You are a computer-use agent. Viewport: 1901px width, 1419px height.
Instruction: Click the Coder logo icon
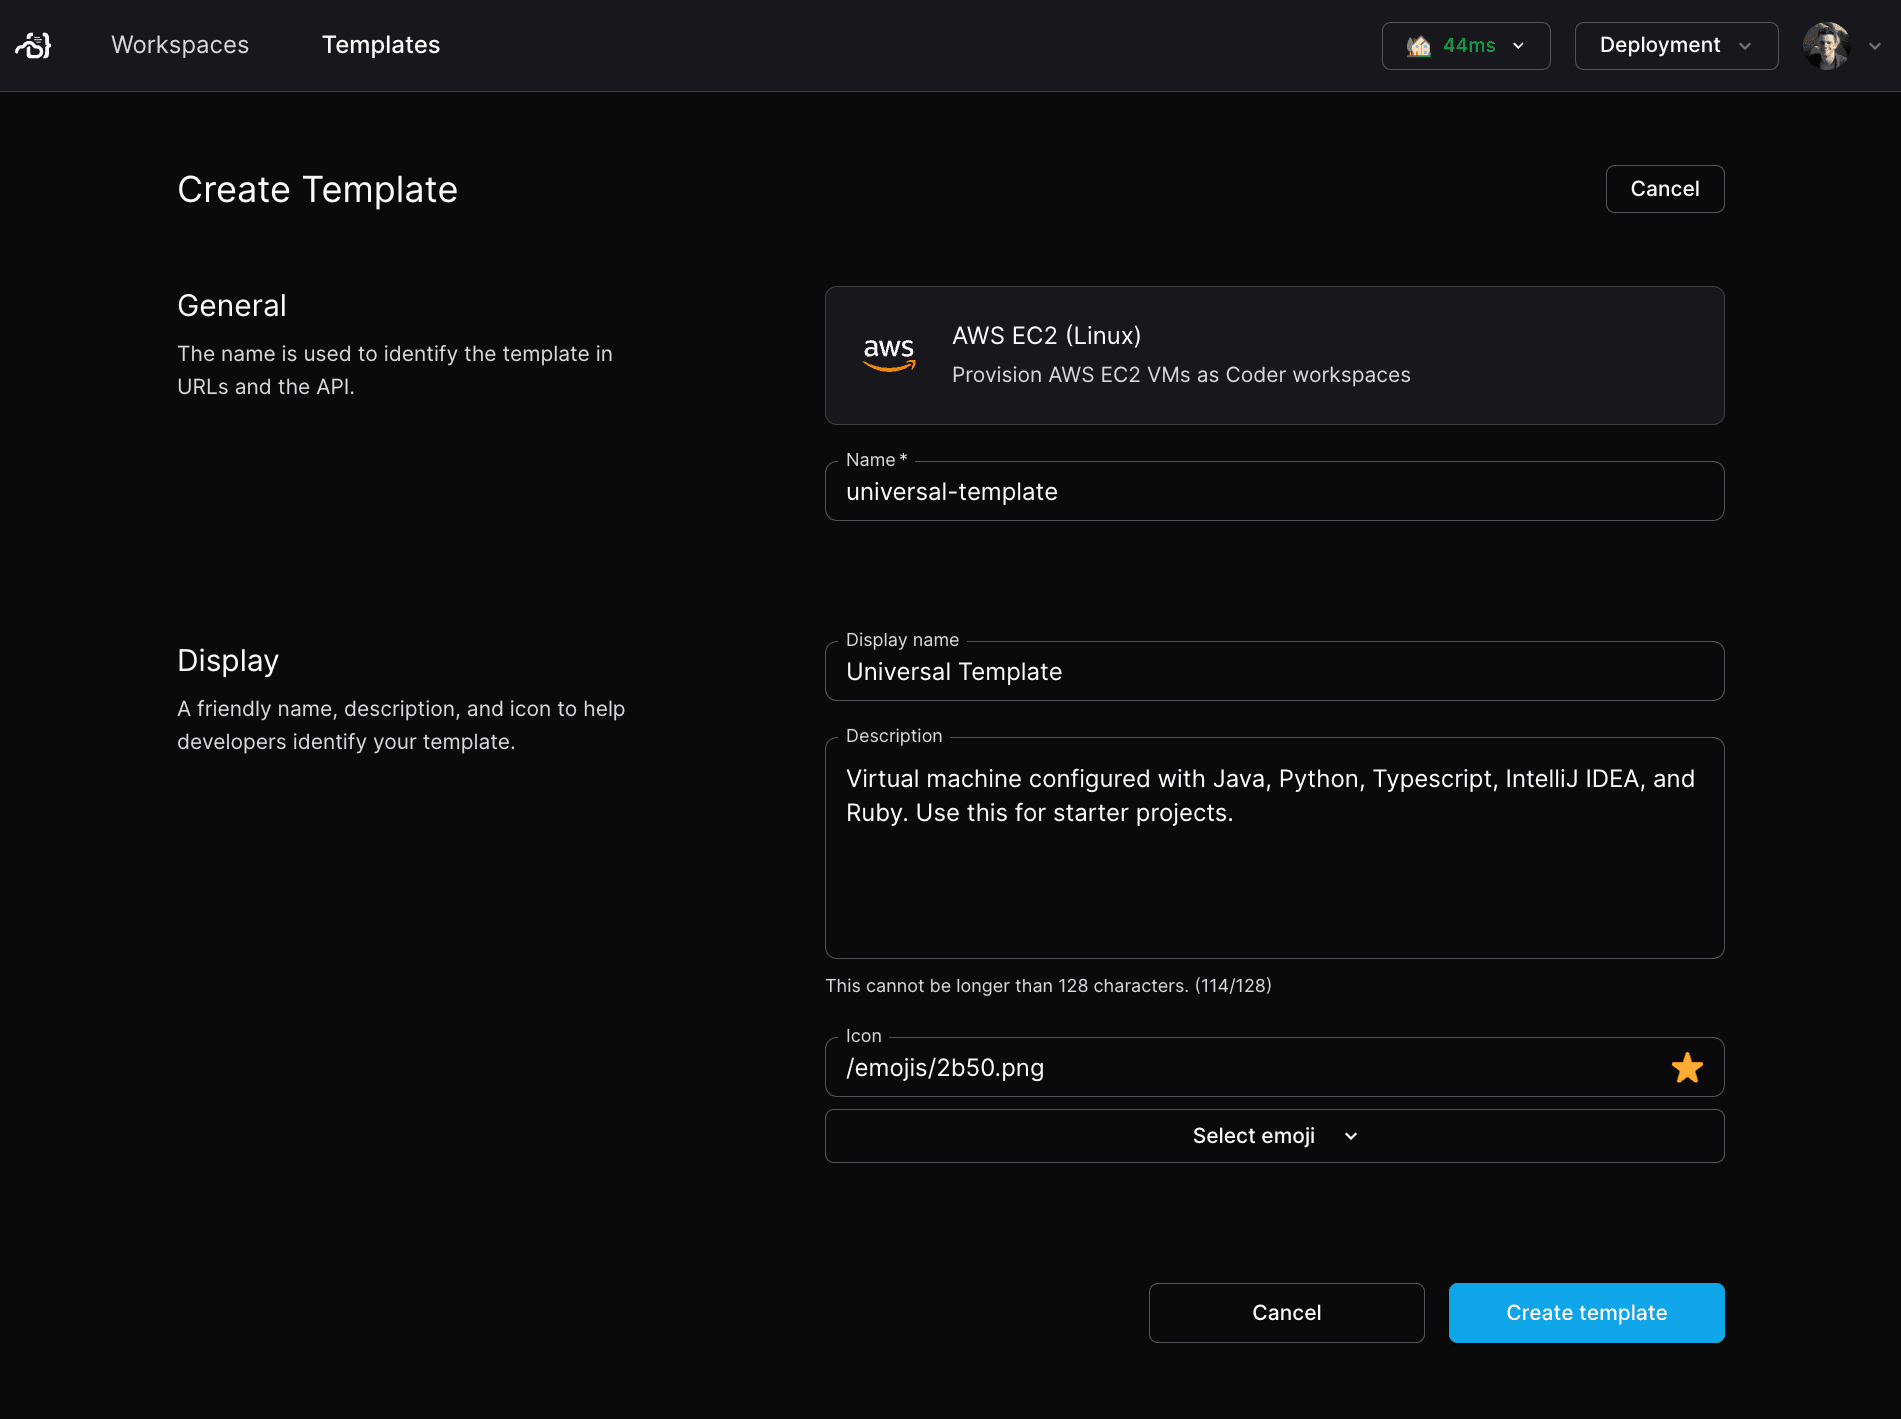click(x=33, y=45)
